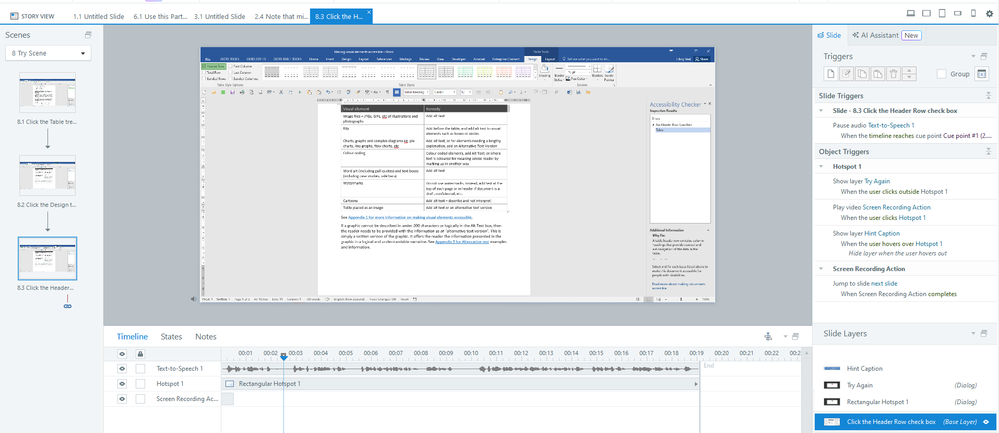The width and height of the screenshot is (999, 433).
Task: Undock the Triggers panel
Action: coord(984,57)
